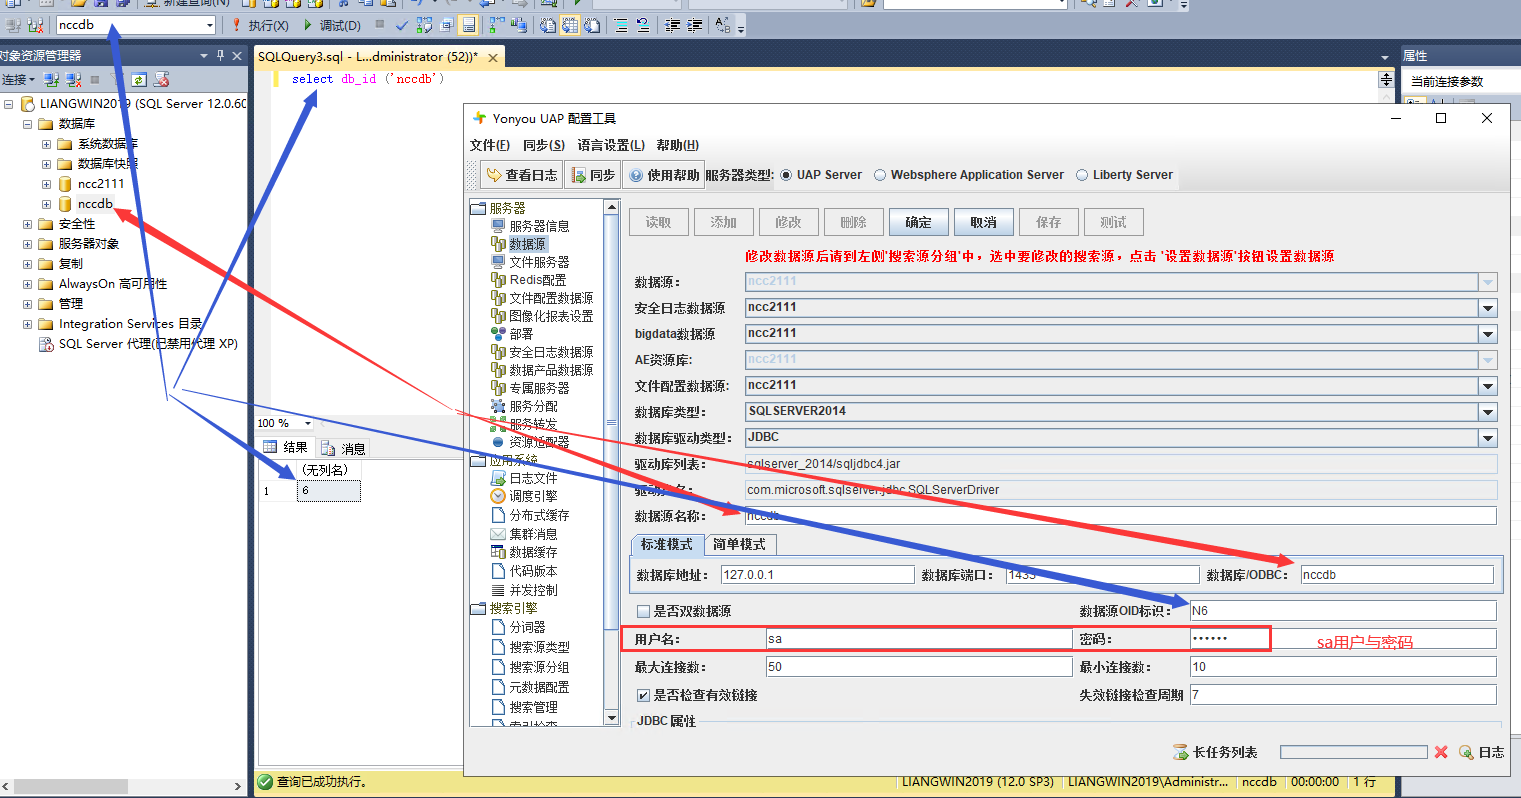Open the 数据库类型 SQLSERVER2014 dropdown

point(1488,412)
